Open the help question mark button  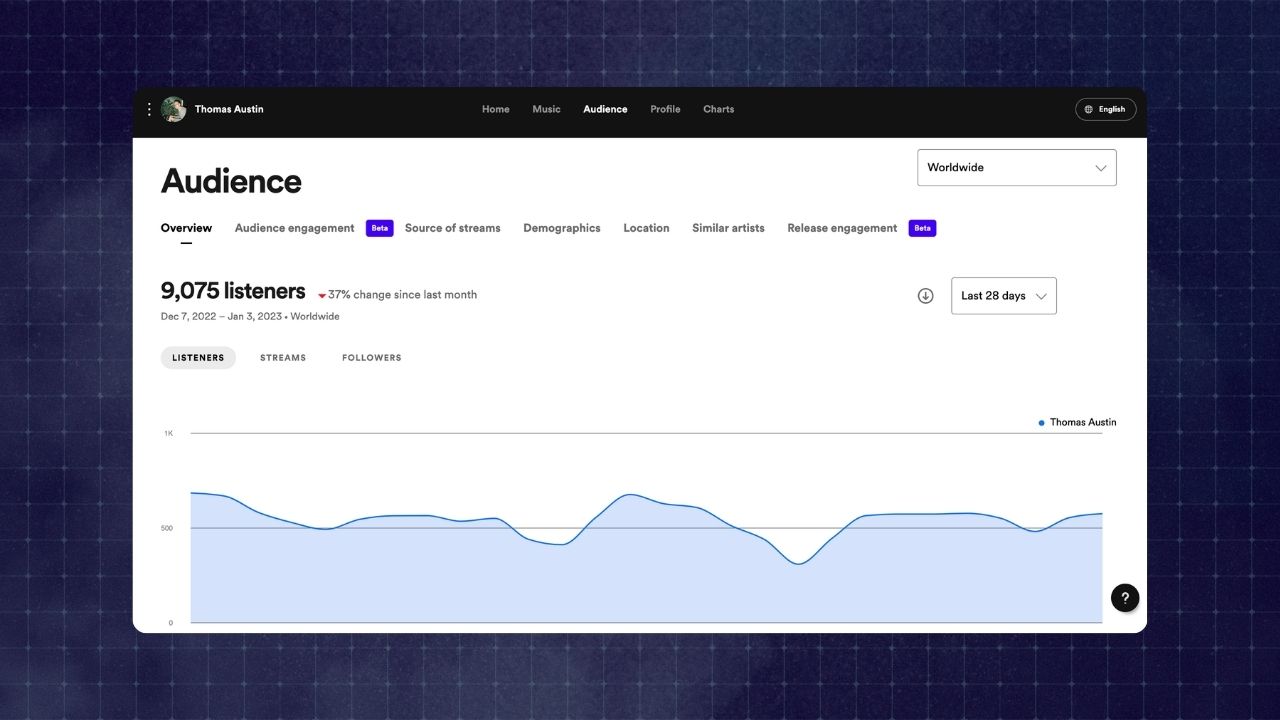pos(1125,597)
